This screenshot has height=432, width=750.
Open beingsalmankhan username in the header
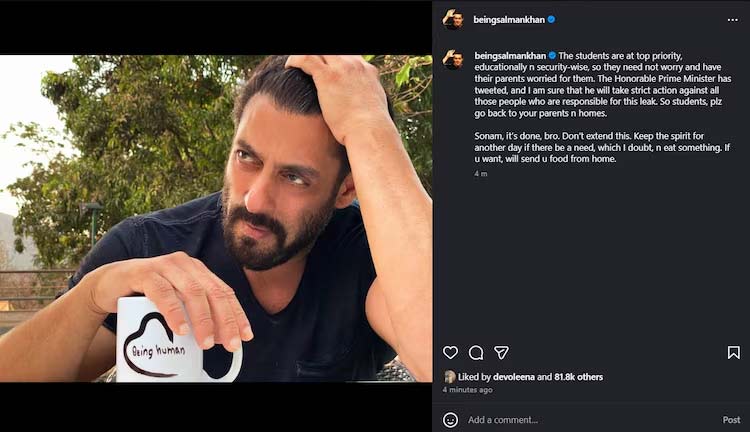tap(509, 20)
